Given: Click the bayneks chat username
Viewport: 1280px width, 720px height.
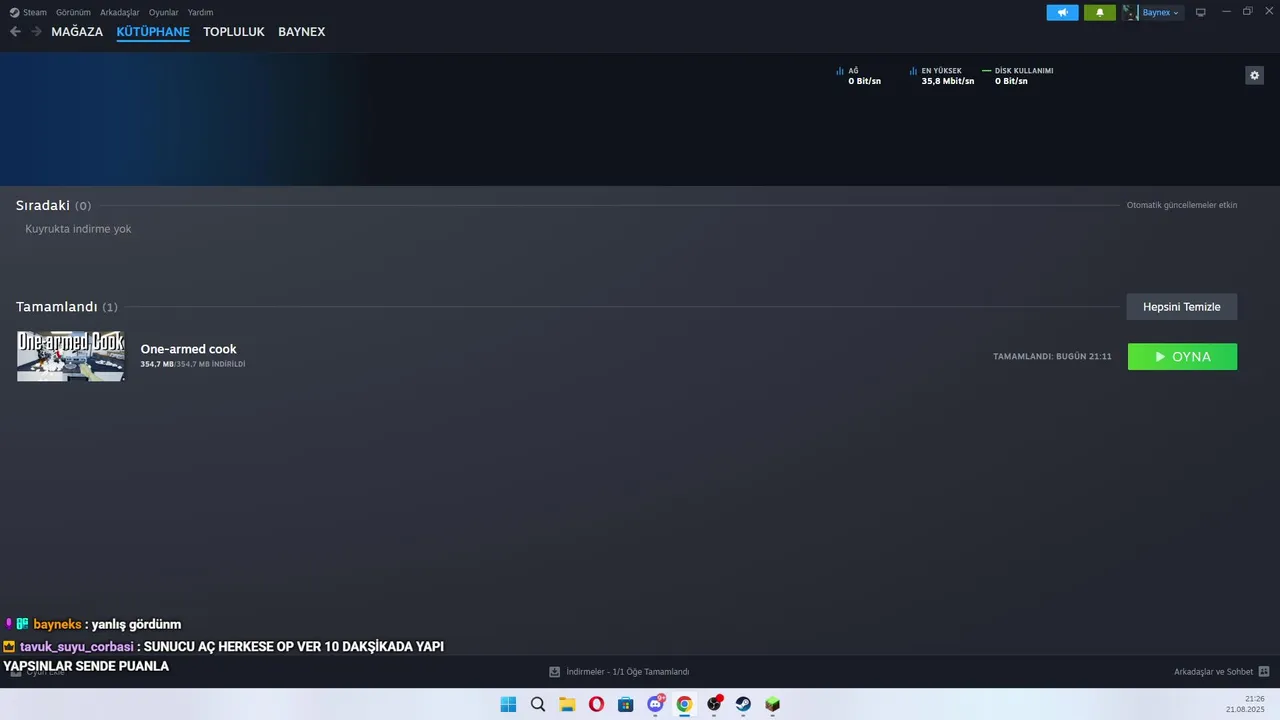Looking at the screenshot, I should click(57, 624).
